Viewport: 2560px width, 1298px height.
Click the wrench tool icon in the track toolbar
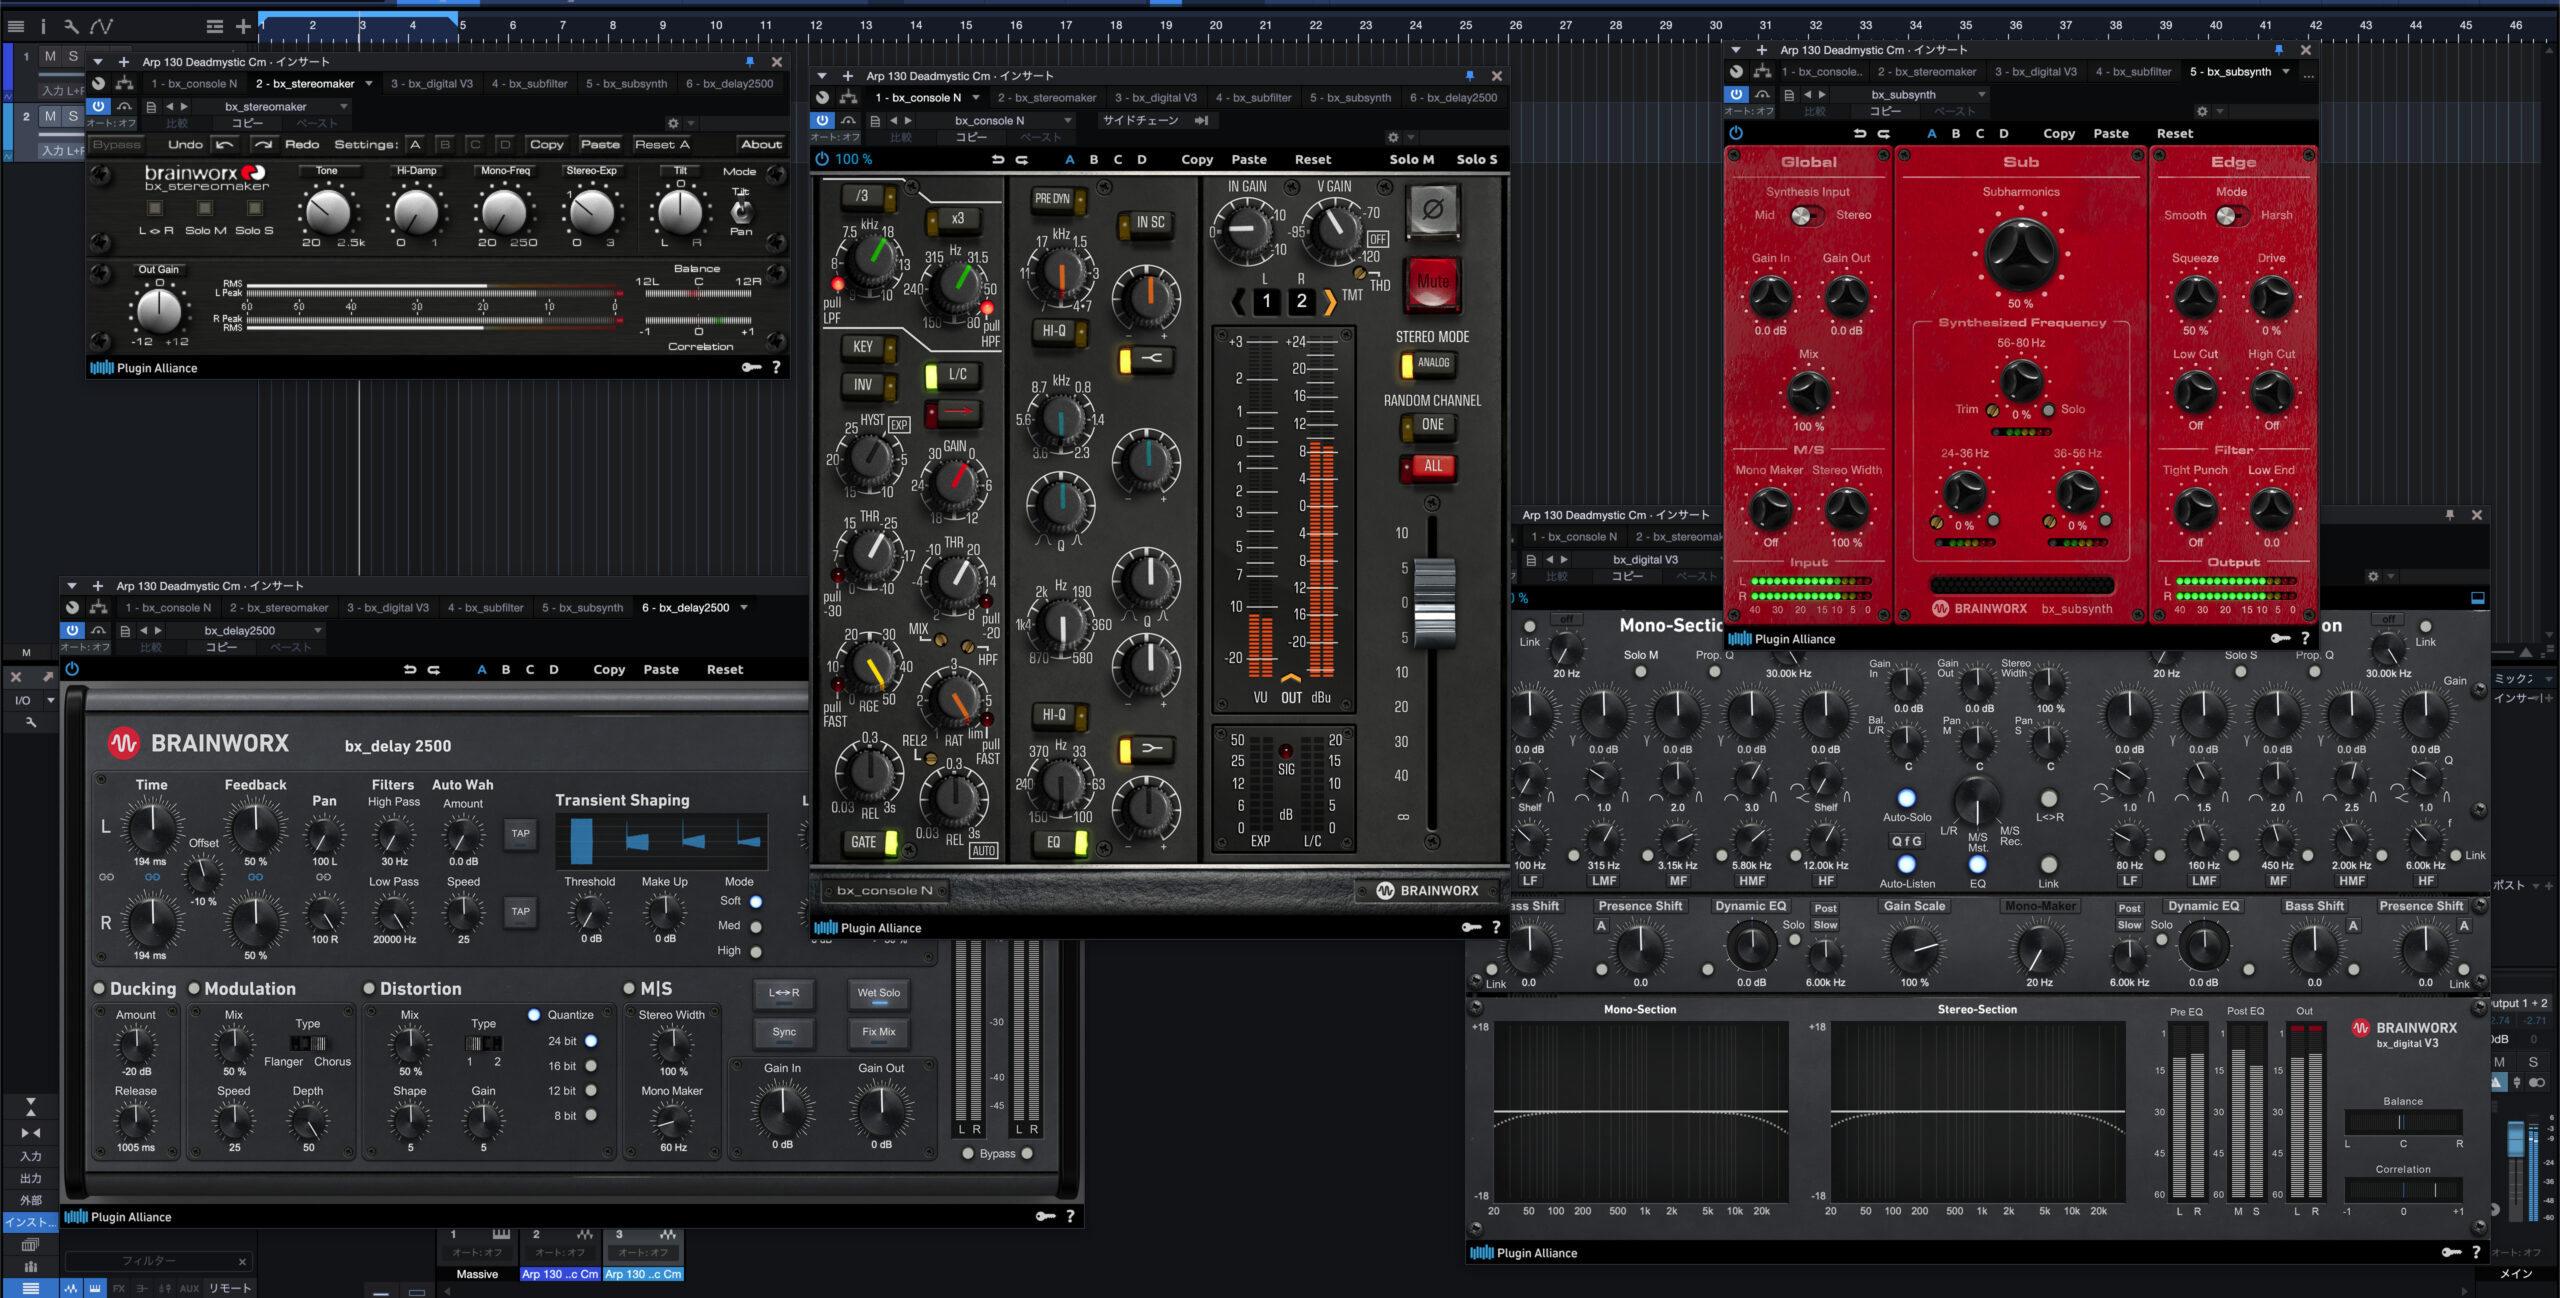pos(71,27)
